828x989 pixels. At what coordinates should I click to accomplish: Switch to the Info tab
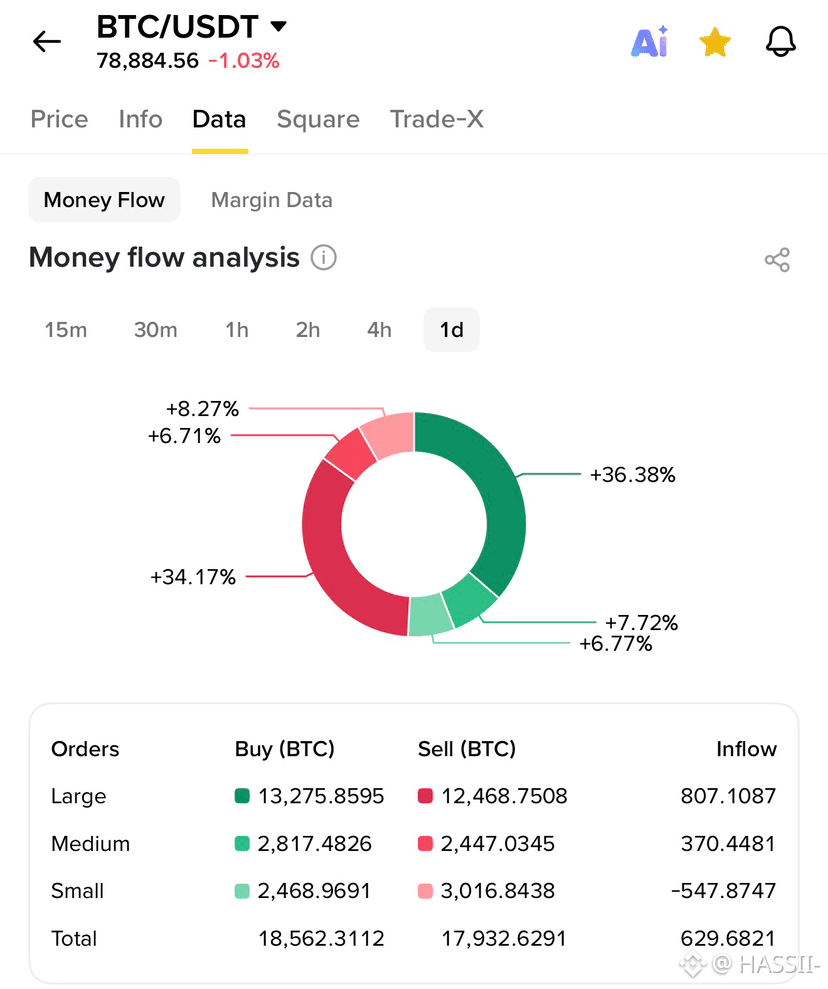point(141,119)
